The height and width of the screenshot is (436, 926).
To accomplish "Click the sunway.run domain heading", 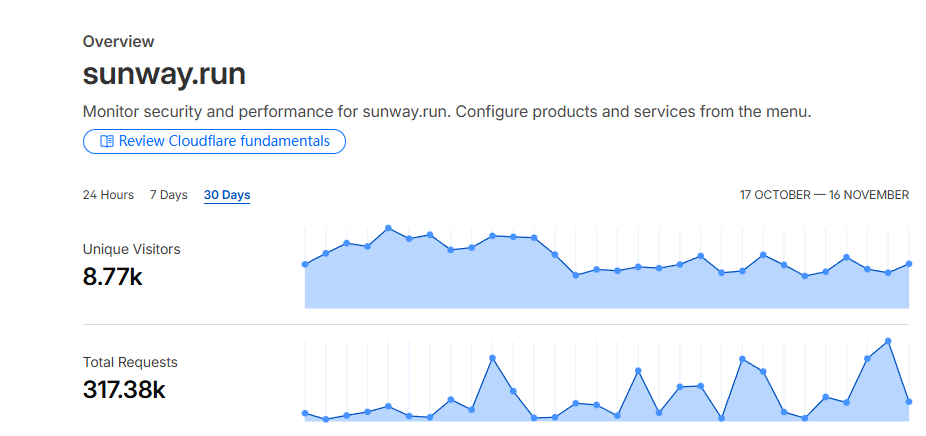I will coord(164,75).
